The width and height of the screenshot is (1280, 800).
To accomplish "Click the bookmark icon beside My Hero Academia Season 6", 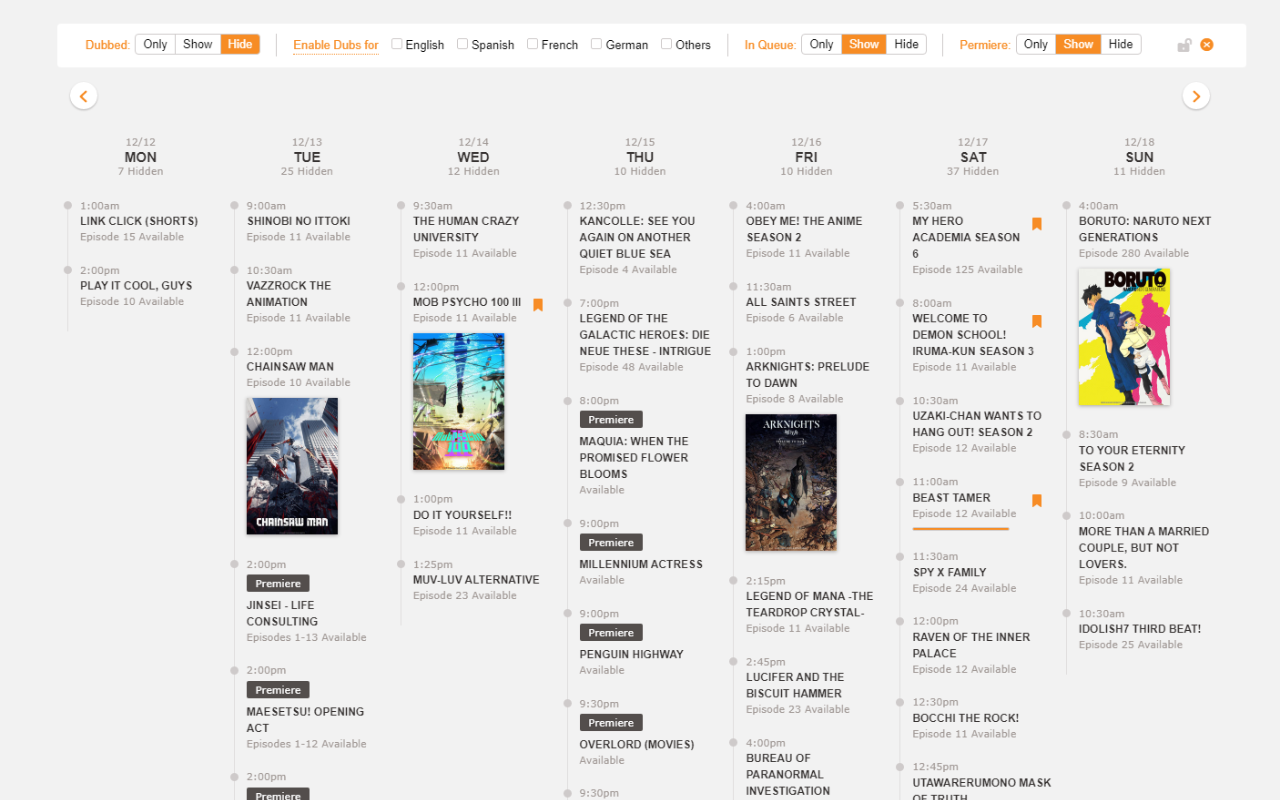I will click(1036, 224).
